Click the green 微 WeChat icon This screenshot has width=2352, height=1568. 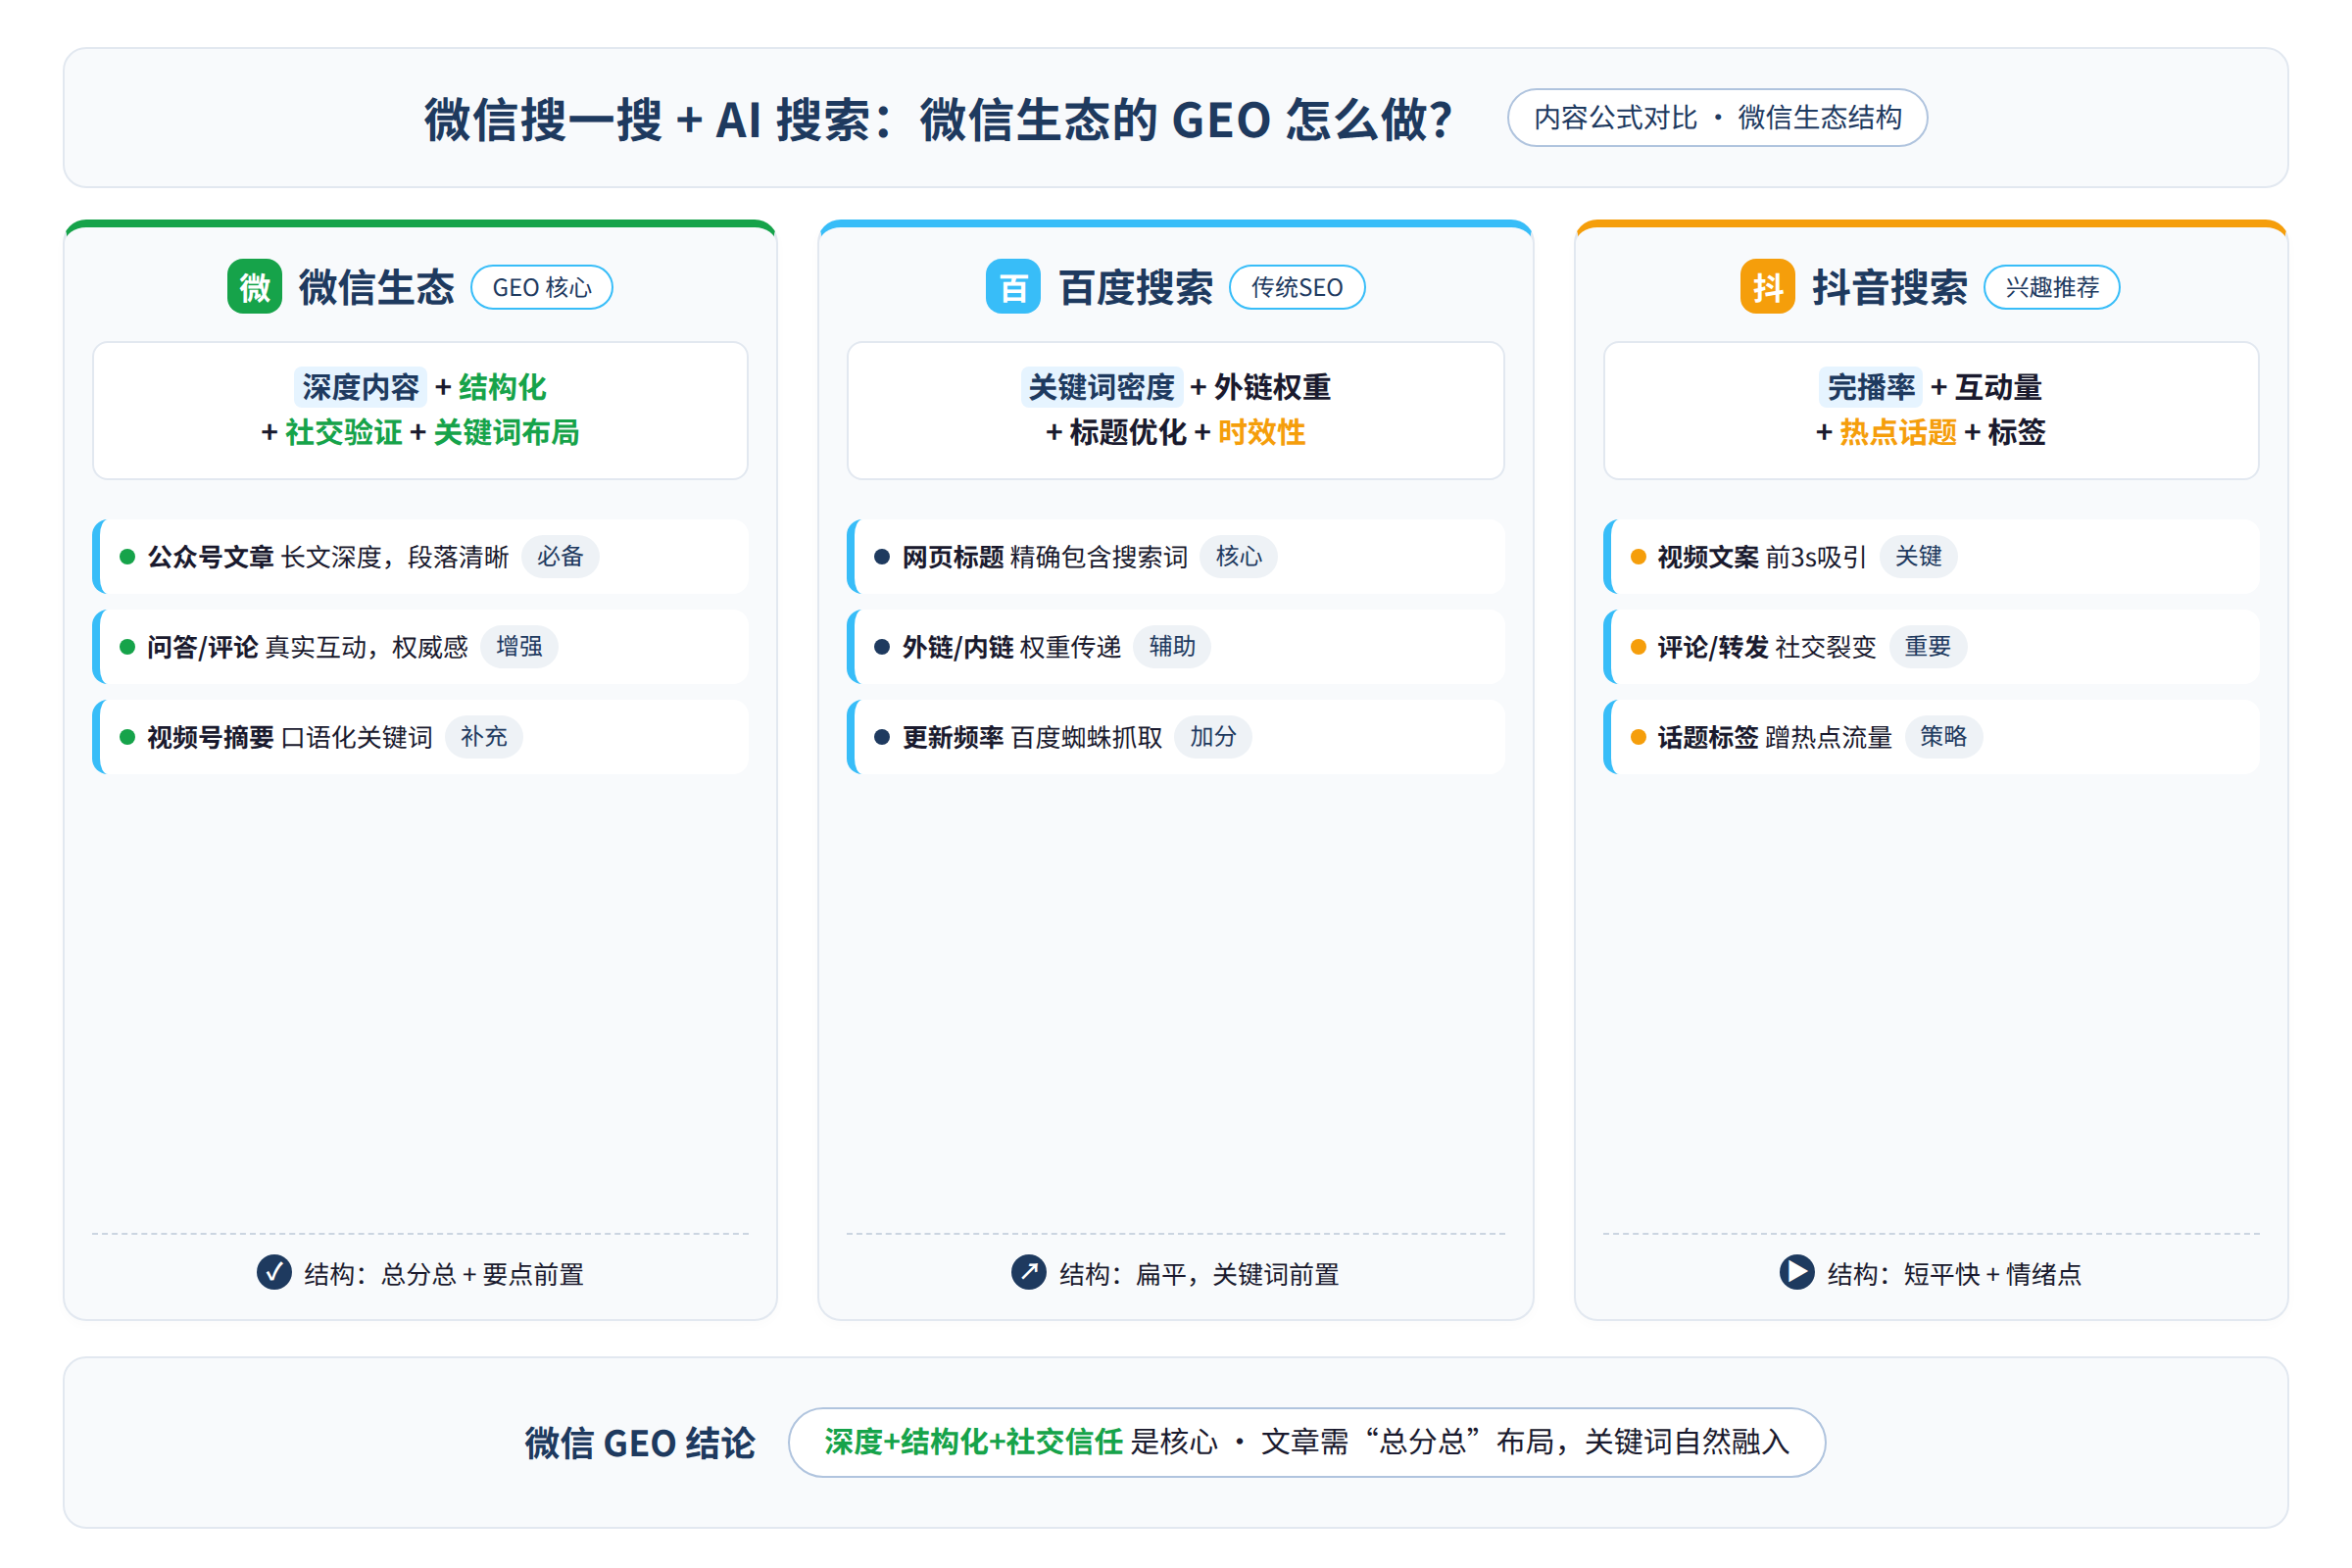[254, 287]
